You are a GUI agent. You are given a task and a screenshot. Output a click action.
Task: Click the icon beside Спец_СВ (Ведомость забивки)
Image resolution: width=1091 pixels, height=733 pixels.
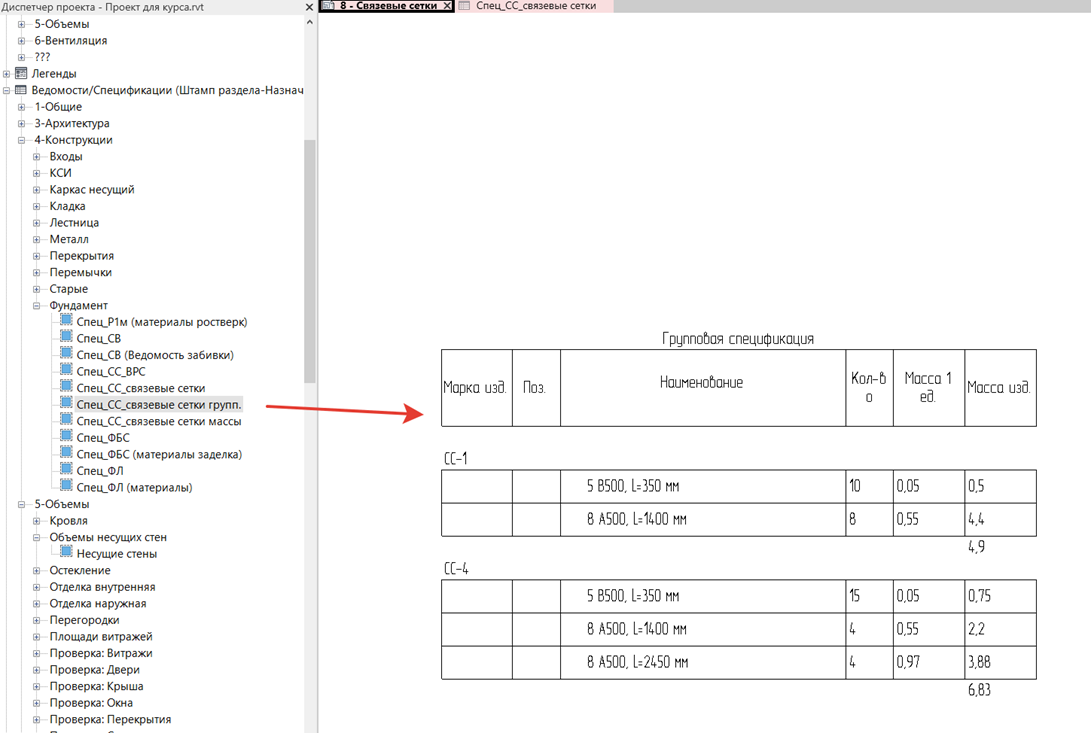(66, 354)
